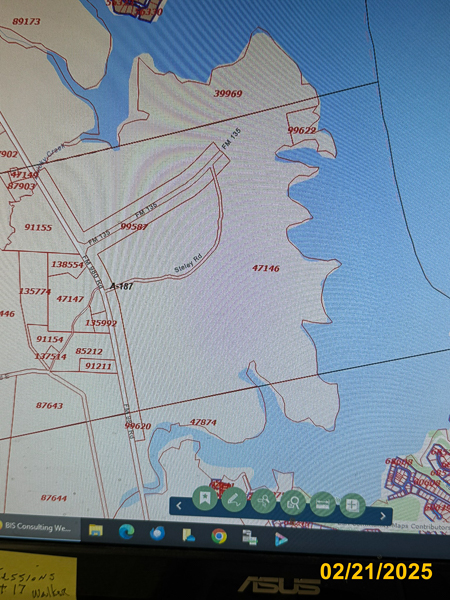Open the query search widget icon
This screenshot has height=600, width=450.
pyautogui.click(x=263, y=501)
